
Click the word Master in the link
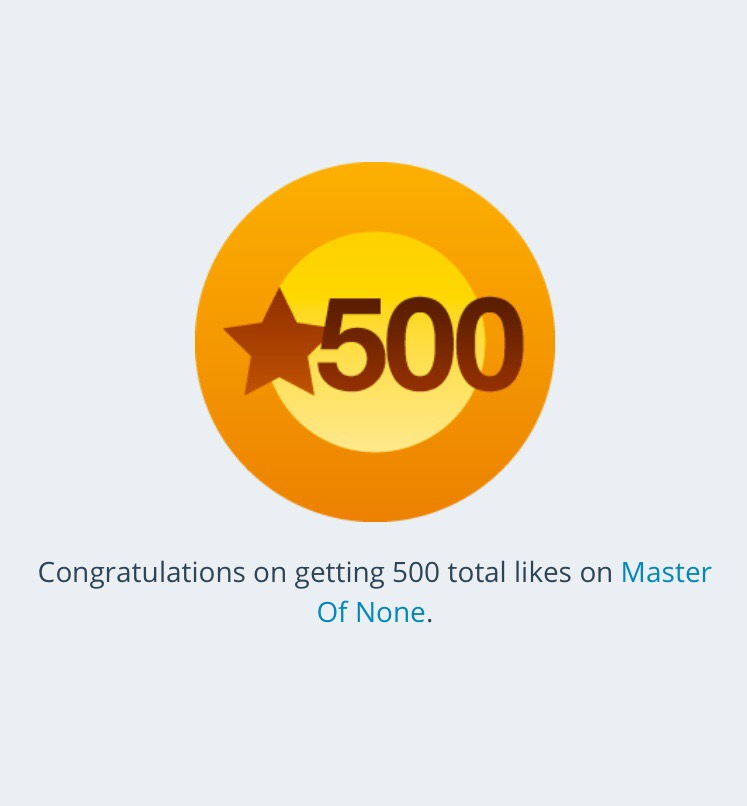tap(666, 572)
